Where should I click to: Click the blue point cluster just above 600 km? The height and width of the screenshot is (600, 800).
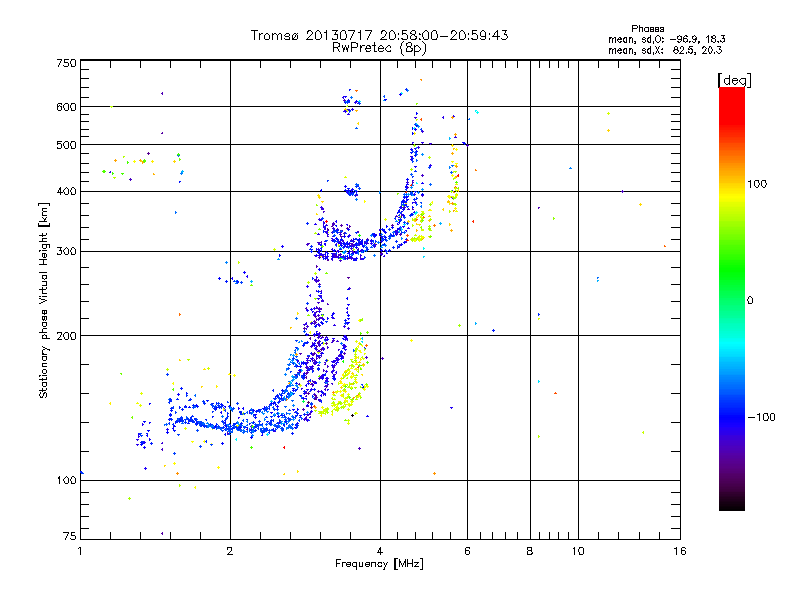[351, 101]
